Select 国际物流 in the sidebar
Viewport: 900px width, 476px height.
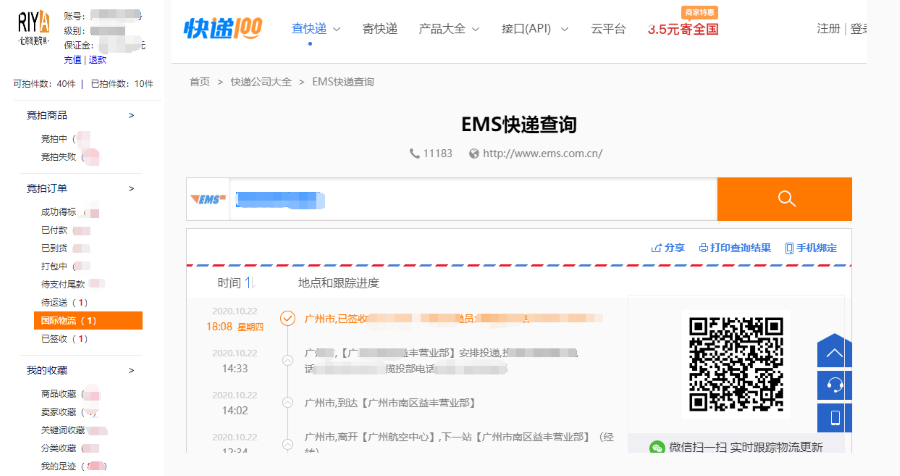click(68, 321)
